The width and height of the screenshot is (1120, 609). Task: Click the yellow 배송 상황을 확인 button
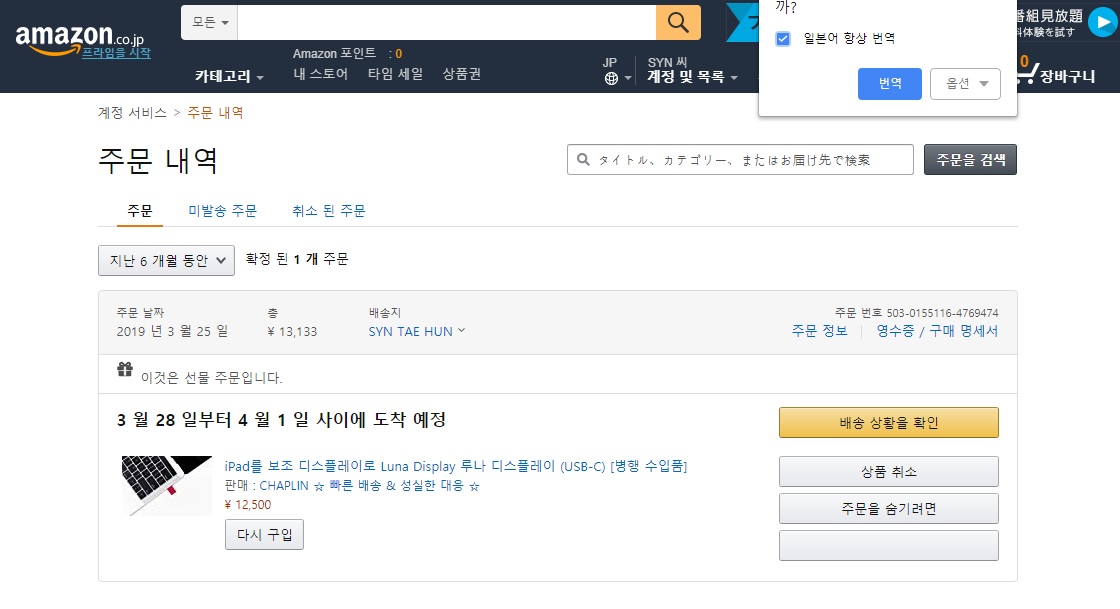pos(889,423)
